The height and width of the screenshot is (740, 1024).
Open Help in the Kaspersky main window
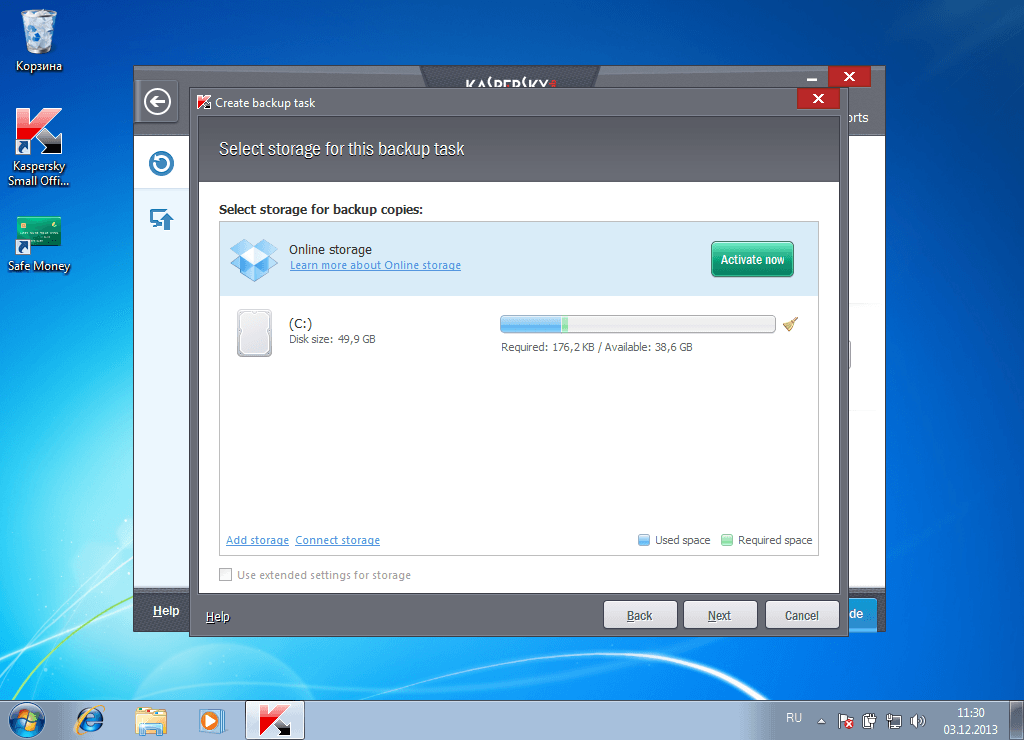pos(166,611)
